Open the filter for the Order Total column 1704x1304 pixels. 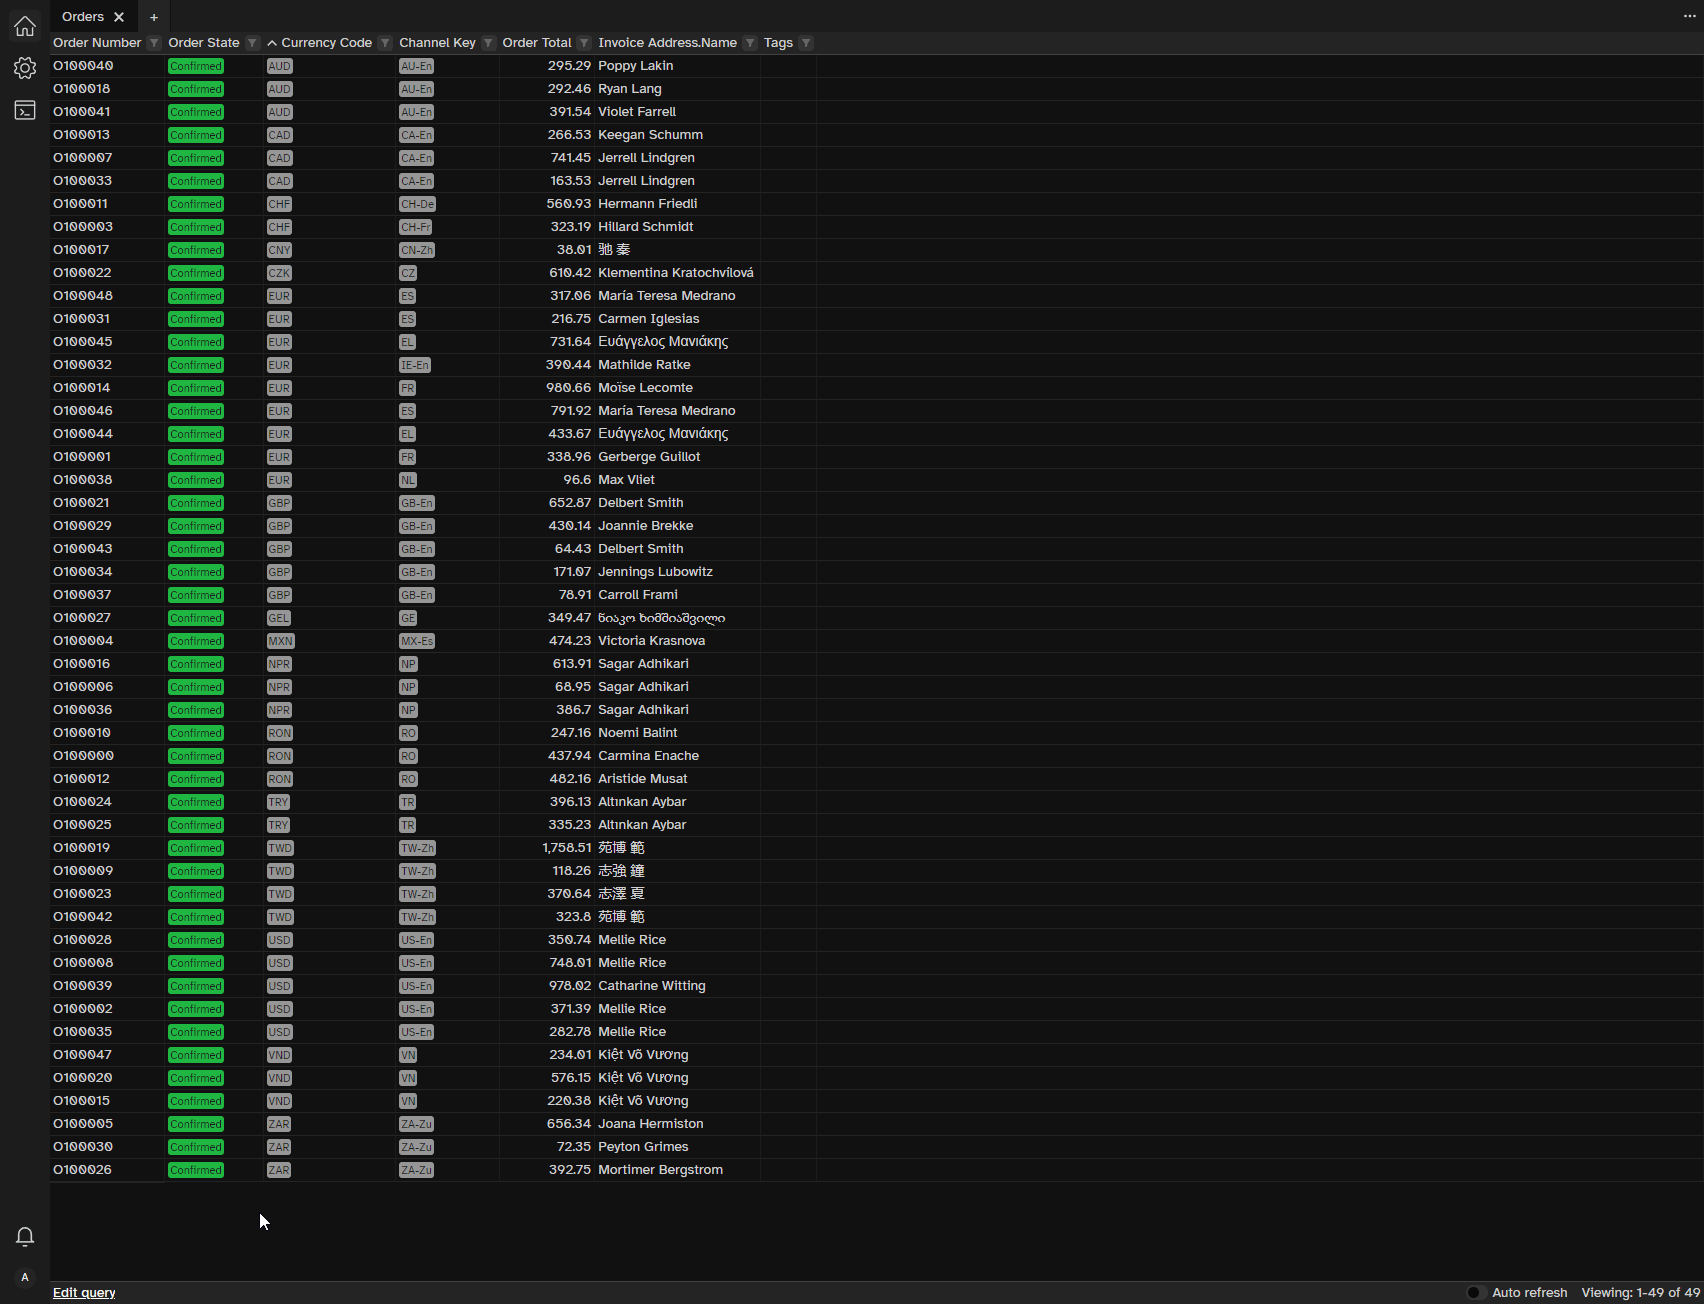pyautogui.click(x=583, y=43)
